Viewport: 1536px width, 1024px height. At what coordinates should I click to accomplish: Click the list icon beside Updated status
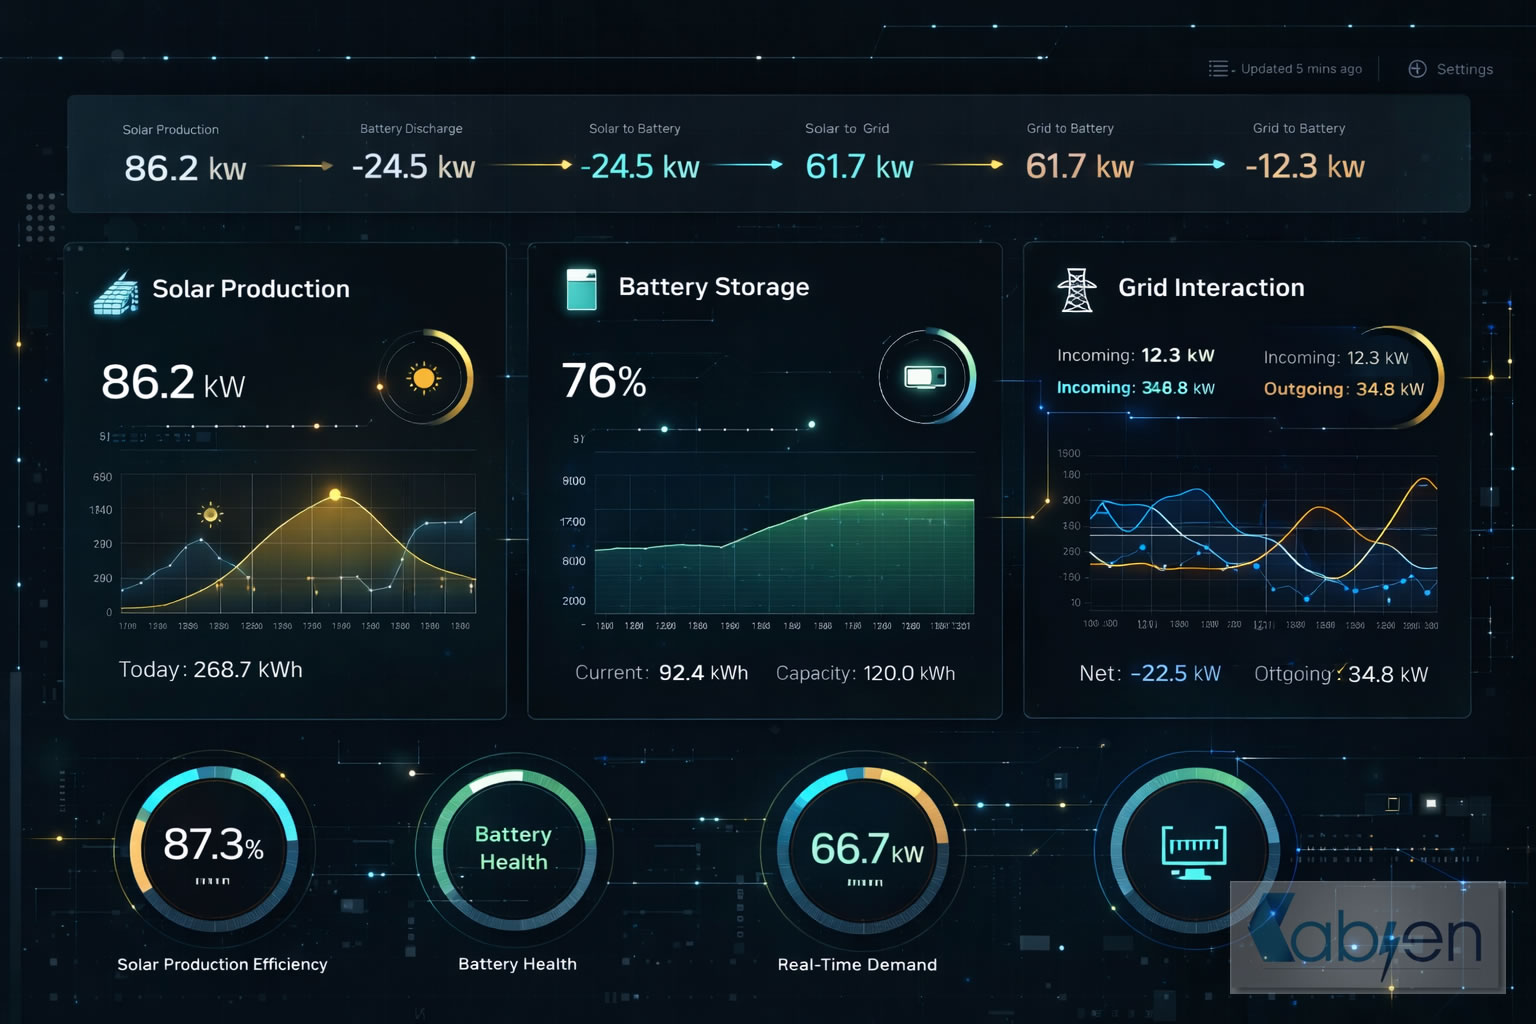pyautogui.click(x=1218, y=69)
